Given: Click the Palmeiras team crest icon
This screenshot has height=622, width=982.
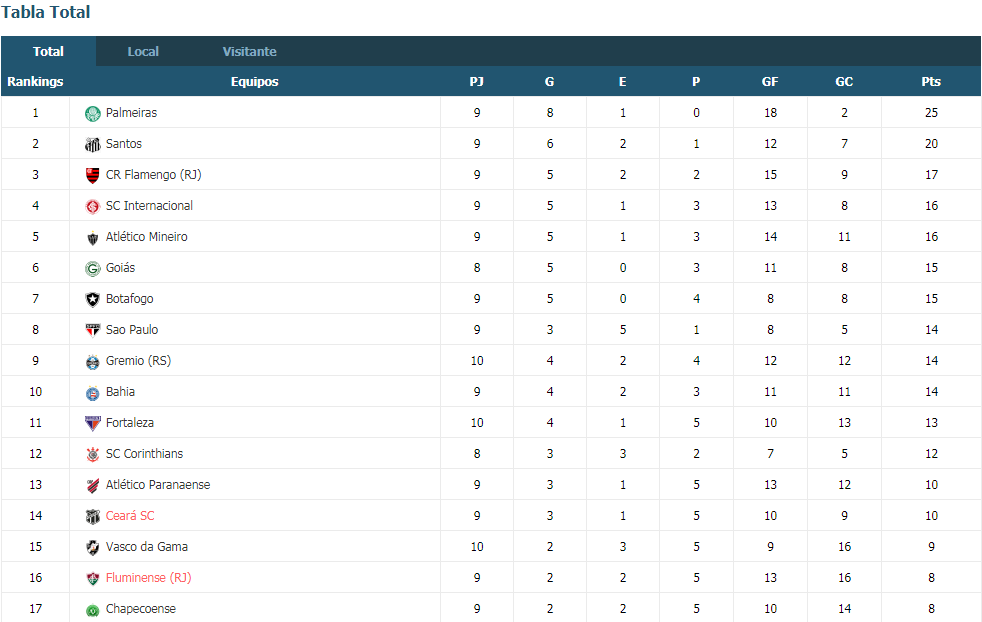Looking at the screenshot, I should pyautogui.click(x=93, y=113).
